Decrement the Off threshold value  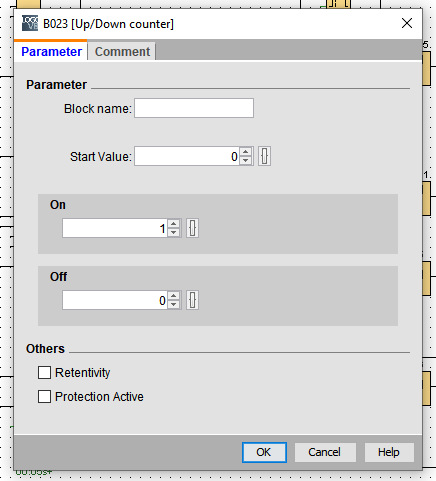(x=174, y=304)
